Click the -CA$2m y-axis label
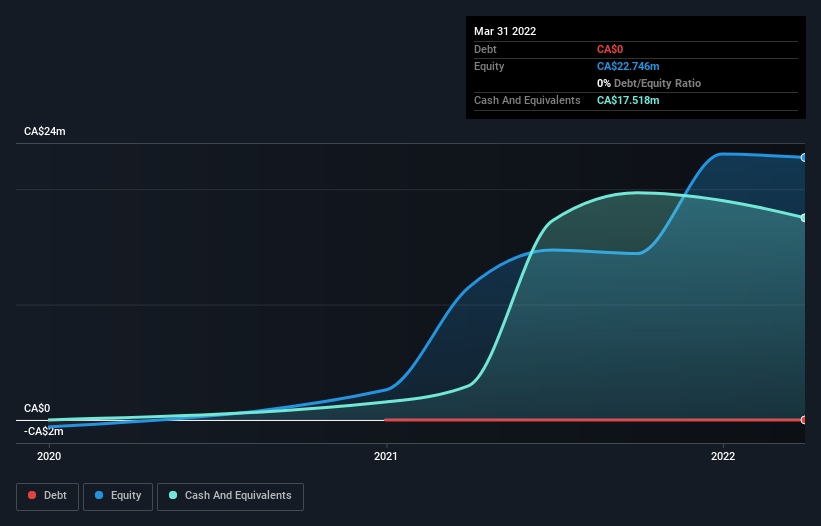821x526 pixels. (43, 432)
